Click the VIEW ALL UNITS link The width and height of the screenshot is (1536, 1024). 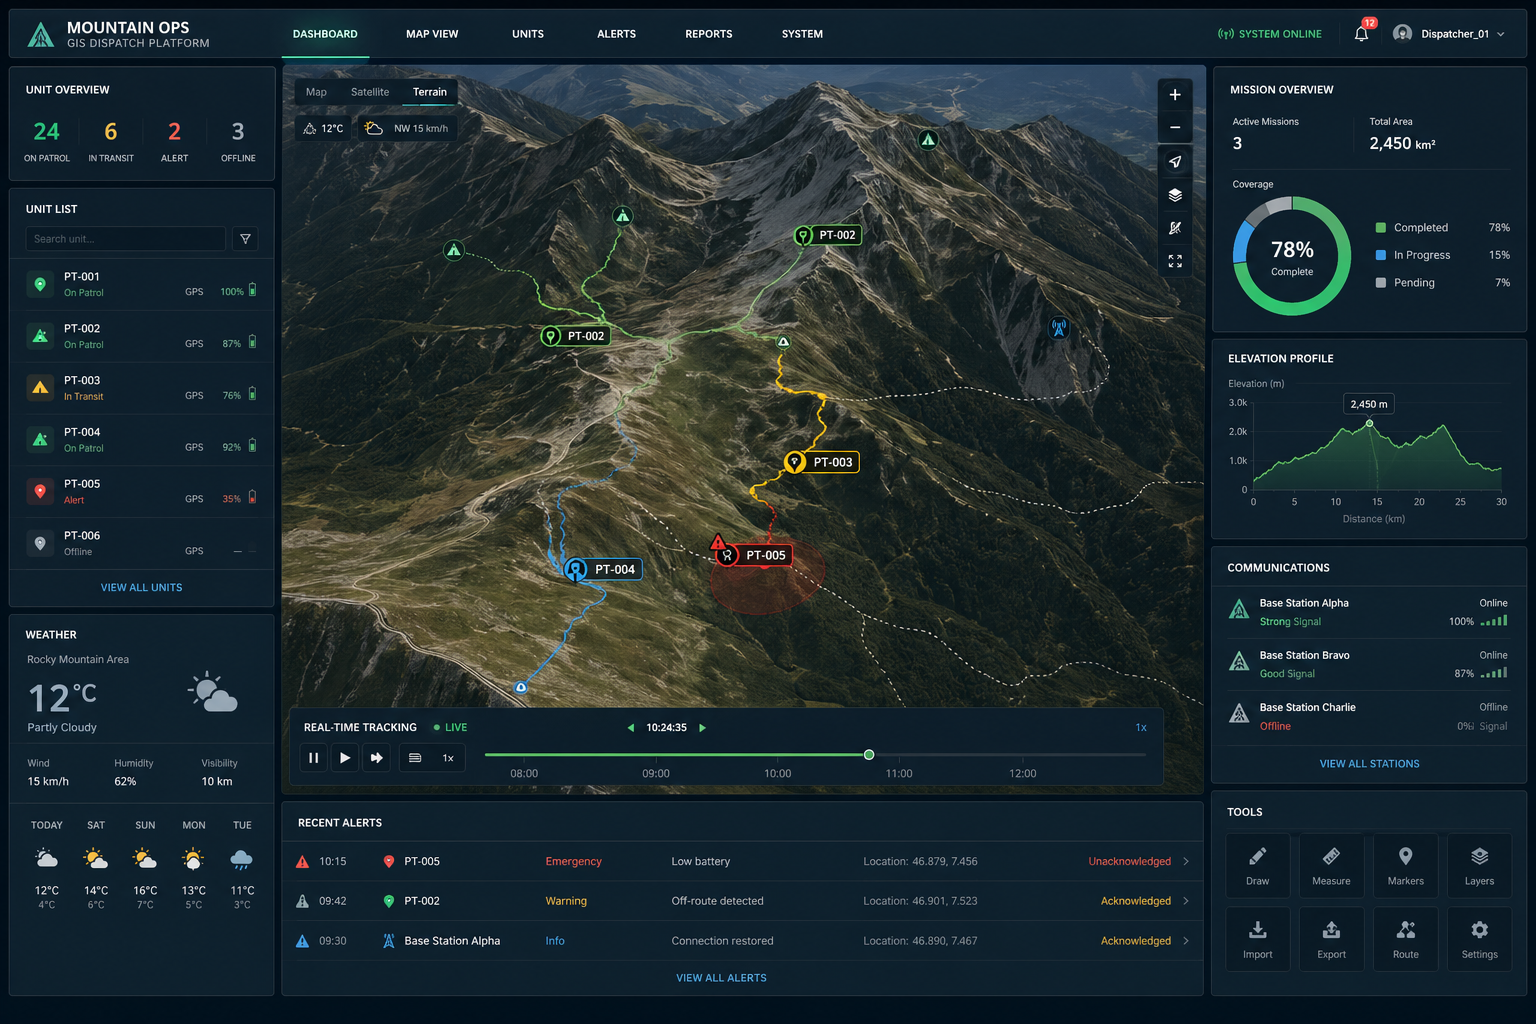pyautogui.click(x=141, y=587)
